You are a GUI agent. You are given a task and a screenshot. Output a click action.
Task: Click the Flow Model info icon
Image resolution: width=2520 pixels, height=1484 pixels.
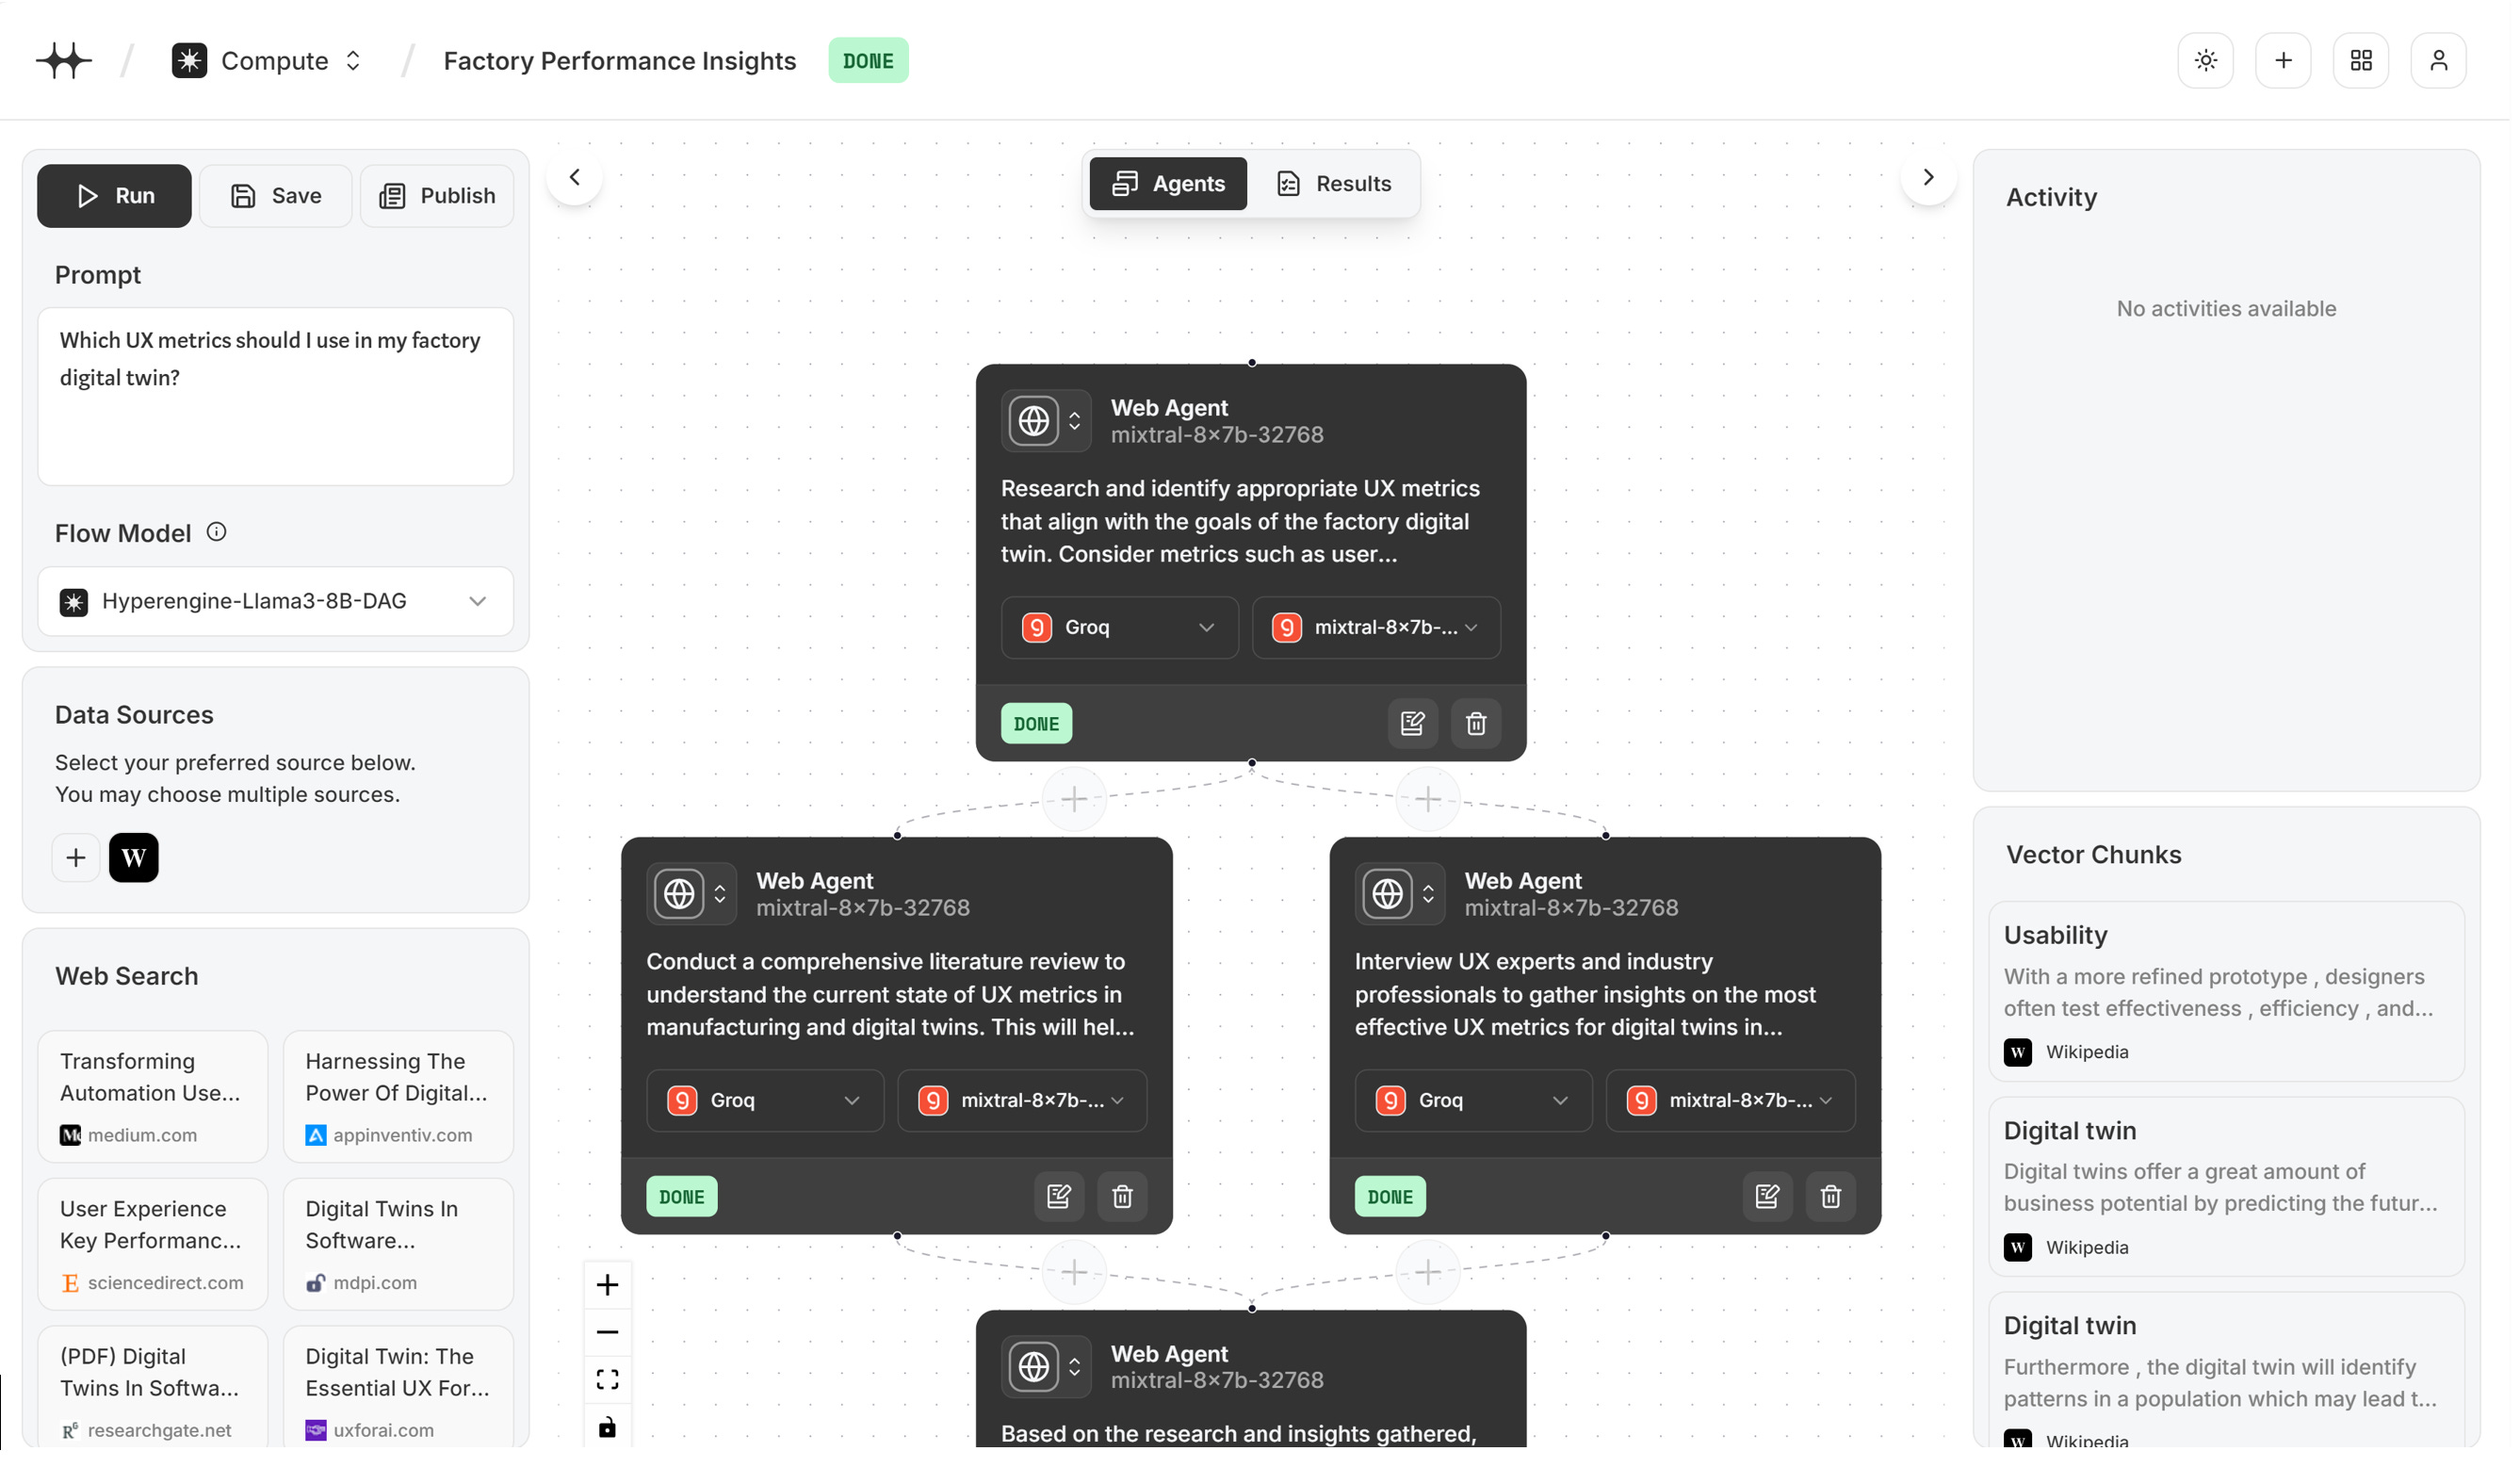tap(217, 533)
